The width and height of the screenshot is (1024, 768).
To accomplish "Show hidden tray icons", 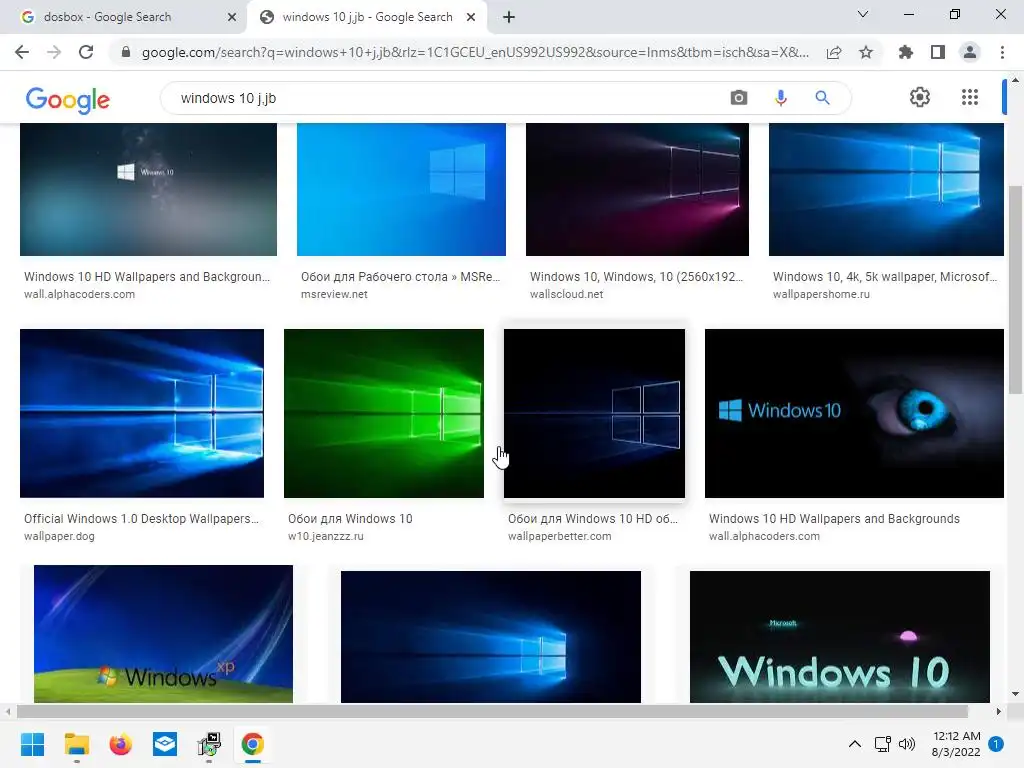I will click(x=854, y=744).
